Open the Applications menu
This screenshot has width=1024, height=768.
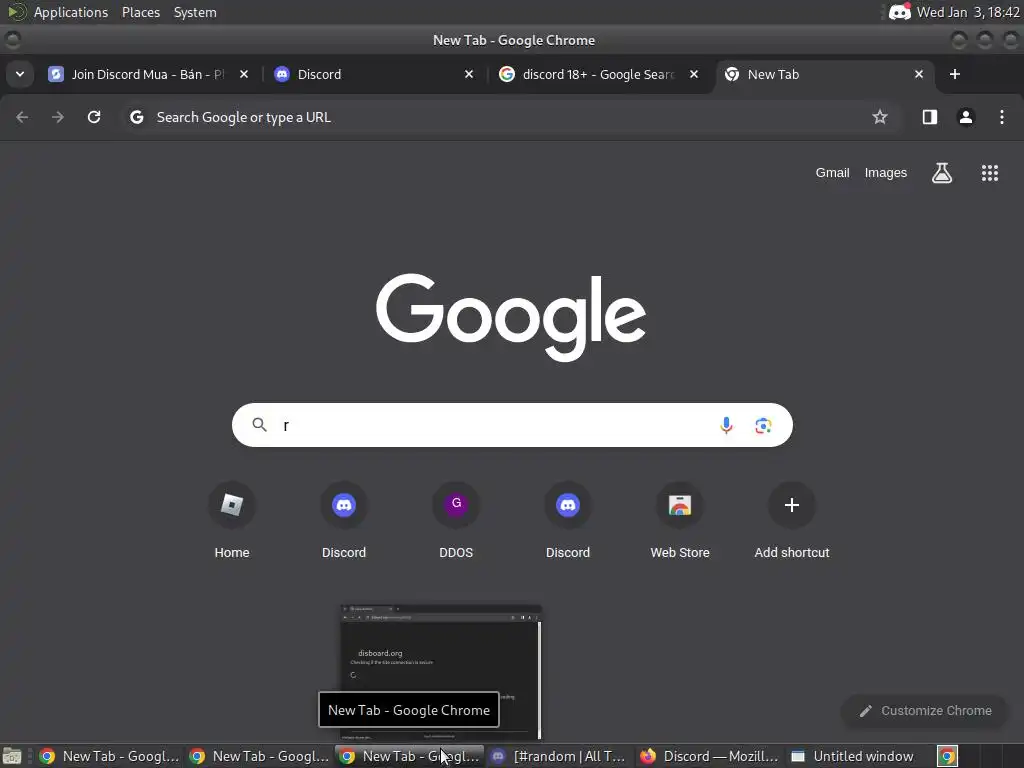pyautogui.click(x=71, y=12)
